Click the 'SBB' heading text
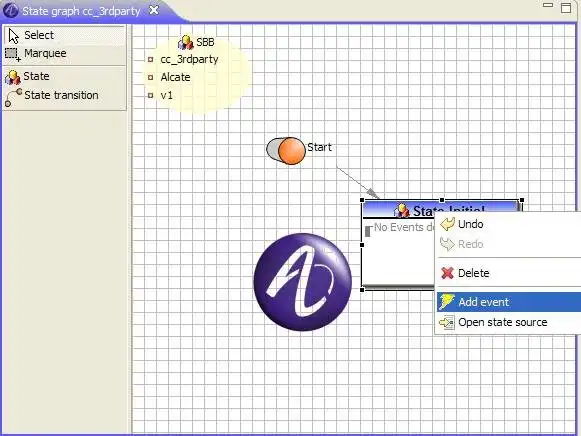 [205, 42]
